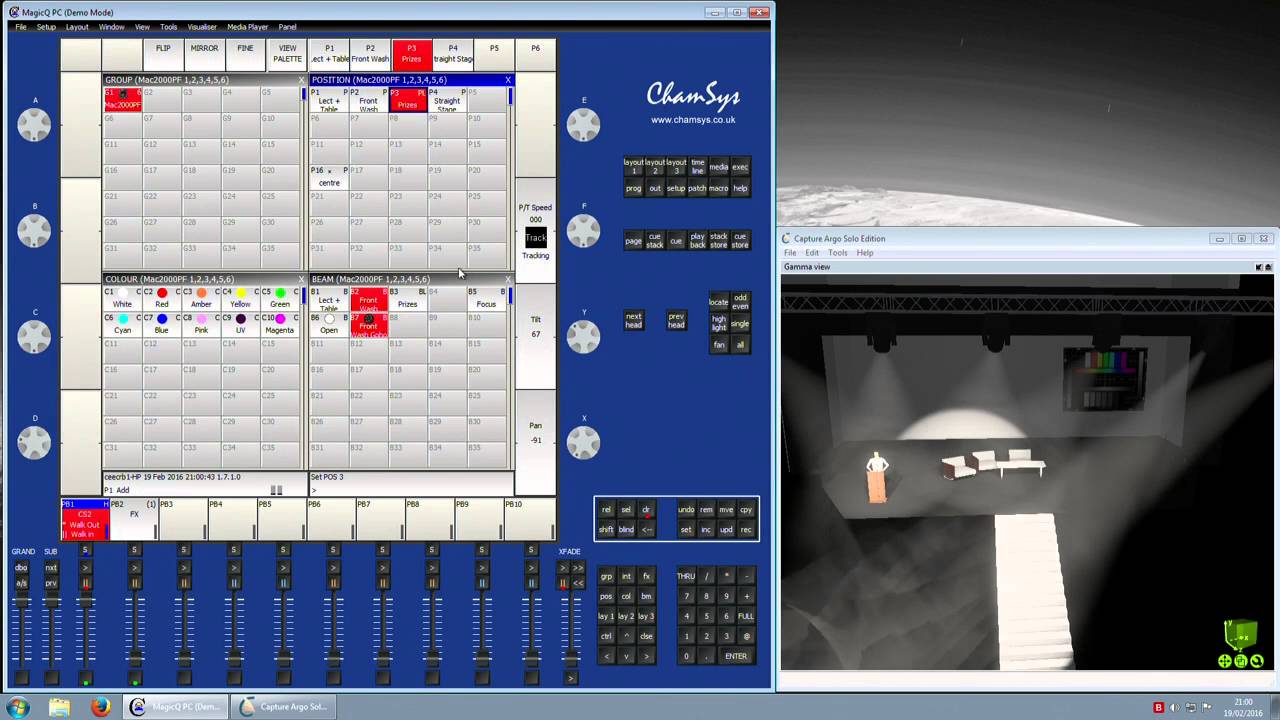Click the prev head button
Viewport: 1280px width, 720px height.
[676, 321]
